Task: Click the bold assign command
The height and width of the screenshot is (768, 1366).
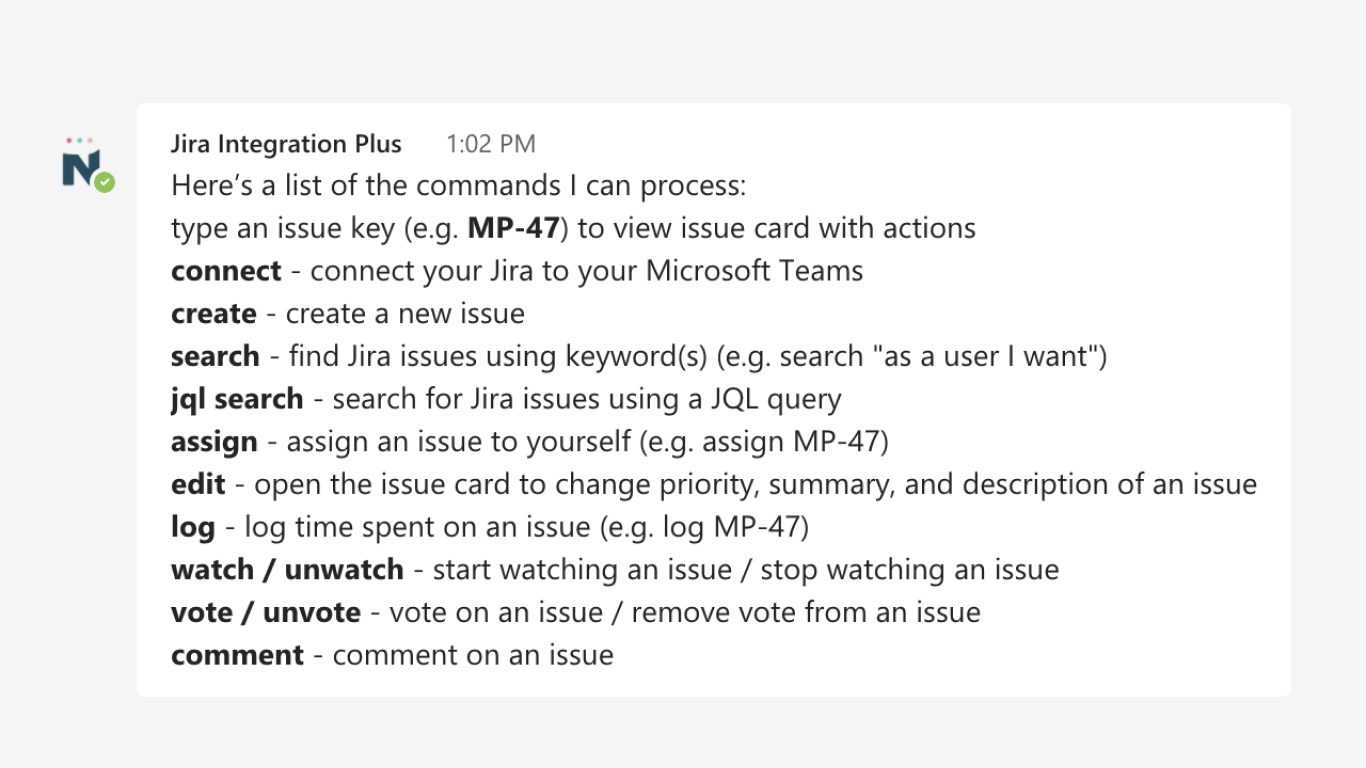Action: click(x=214, y=442)
